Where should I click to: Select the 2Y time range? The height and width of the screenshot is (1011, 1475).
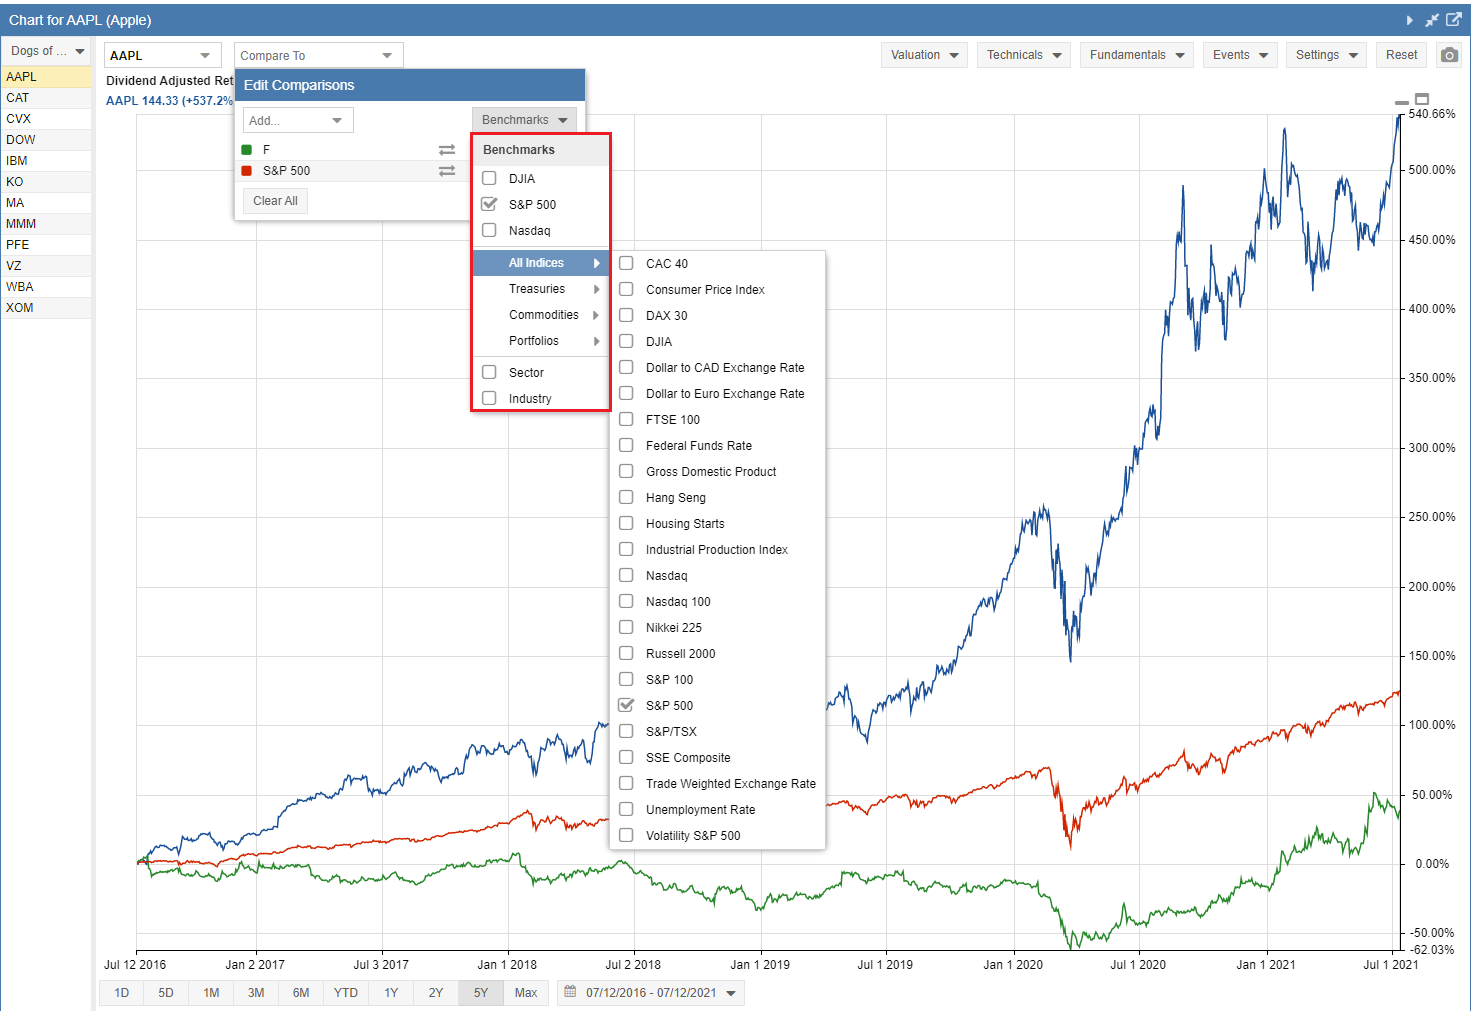[436, 993]
